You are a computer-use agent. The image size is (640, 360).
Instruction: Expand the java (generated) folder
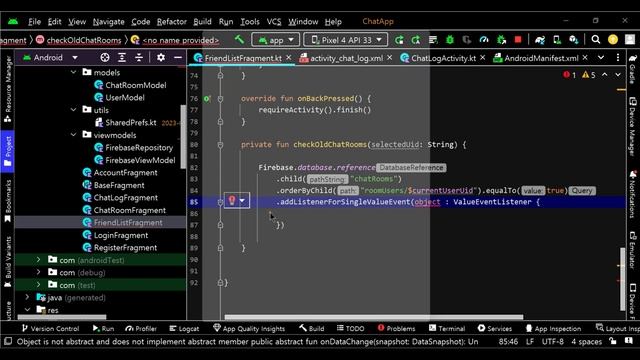(27, 297)
